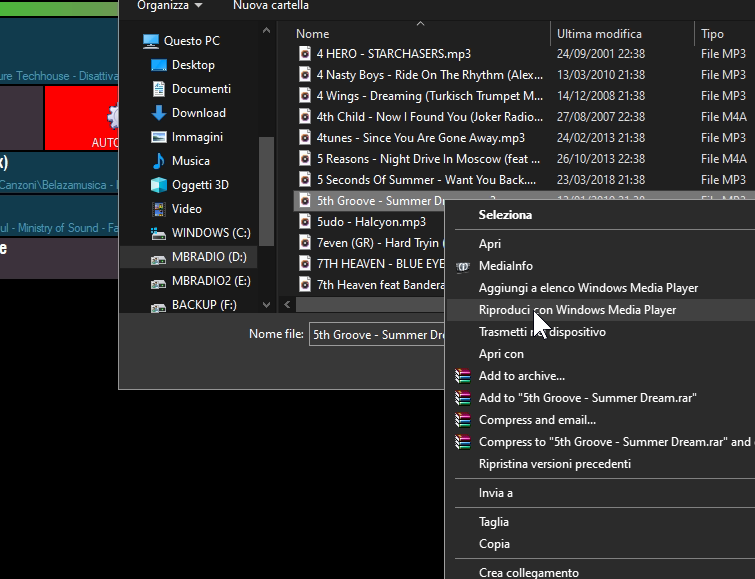Click the scroll-down arrow of navigation pane
The image size is (755, 579).
(267, 304)
